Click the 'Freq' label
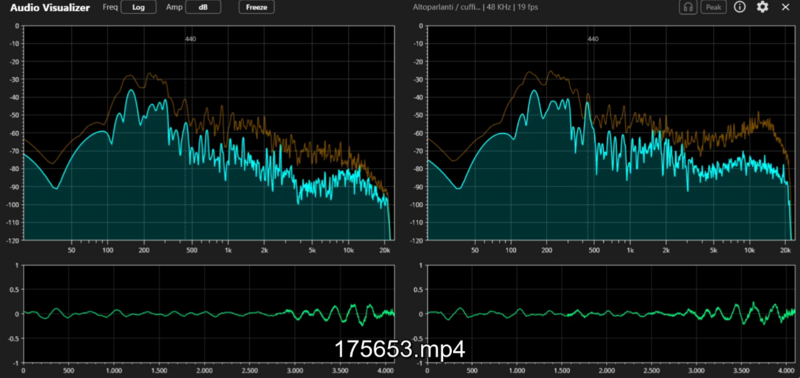800x378 pixels. (109, 8)
